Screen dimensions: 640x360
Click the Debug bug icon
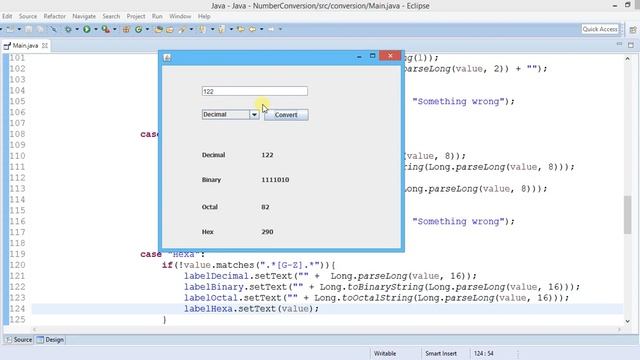pos(68,29)
